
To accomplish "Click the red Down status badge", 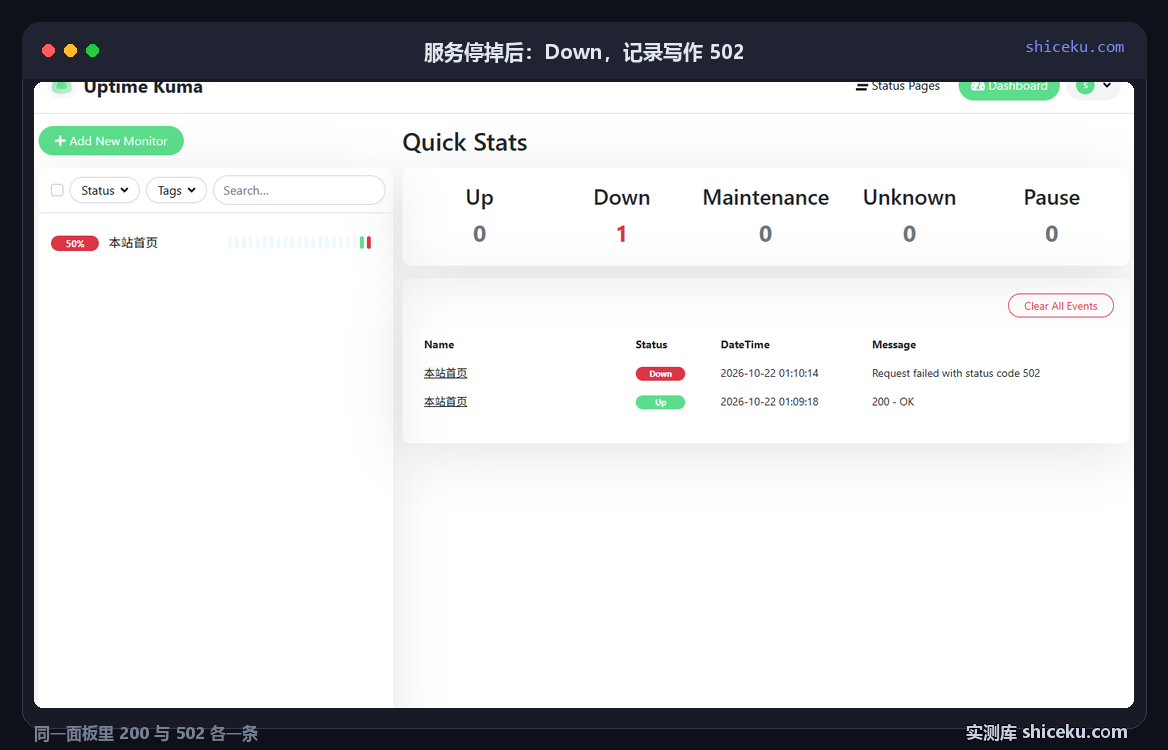I will pos(660,374).
